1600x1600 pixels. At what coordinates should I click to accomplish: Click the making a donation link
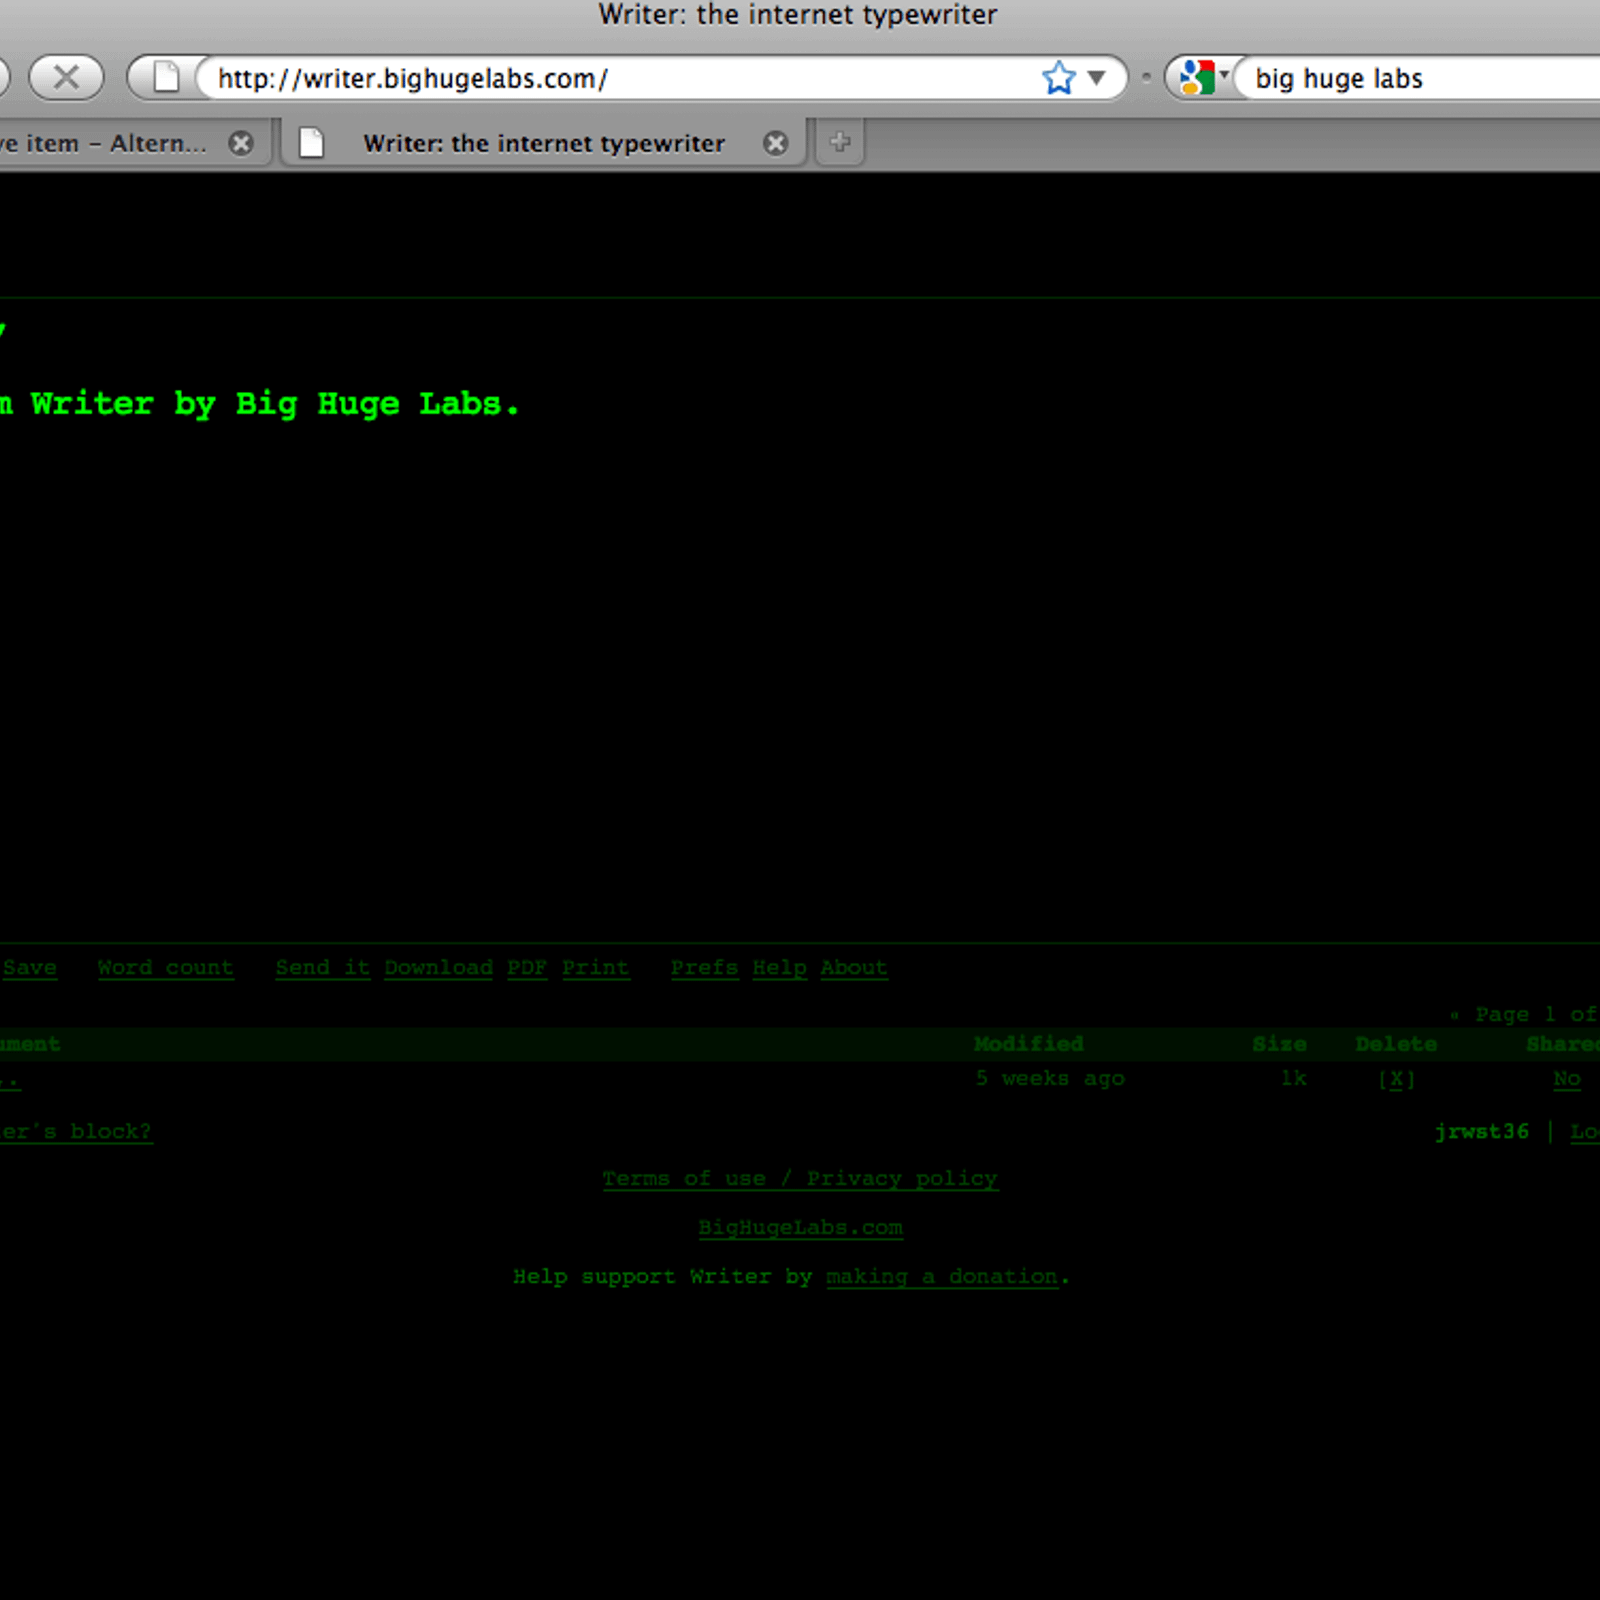tap(942, 1276)
